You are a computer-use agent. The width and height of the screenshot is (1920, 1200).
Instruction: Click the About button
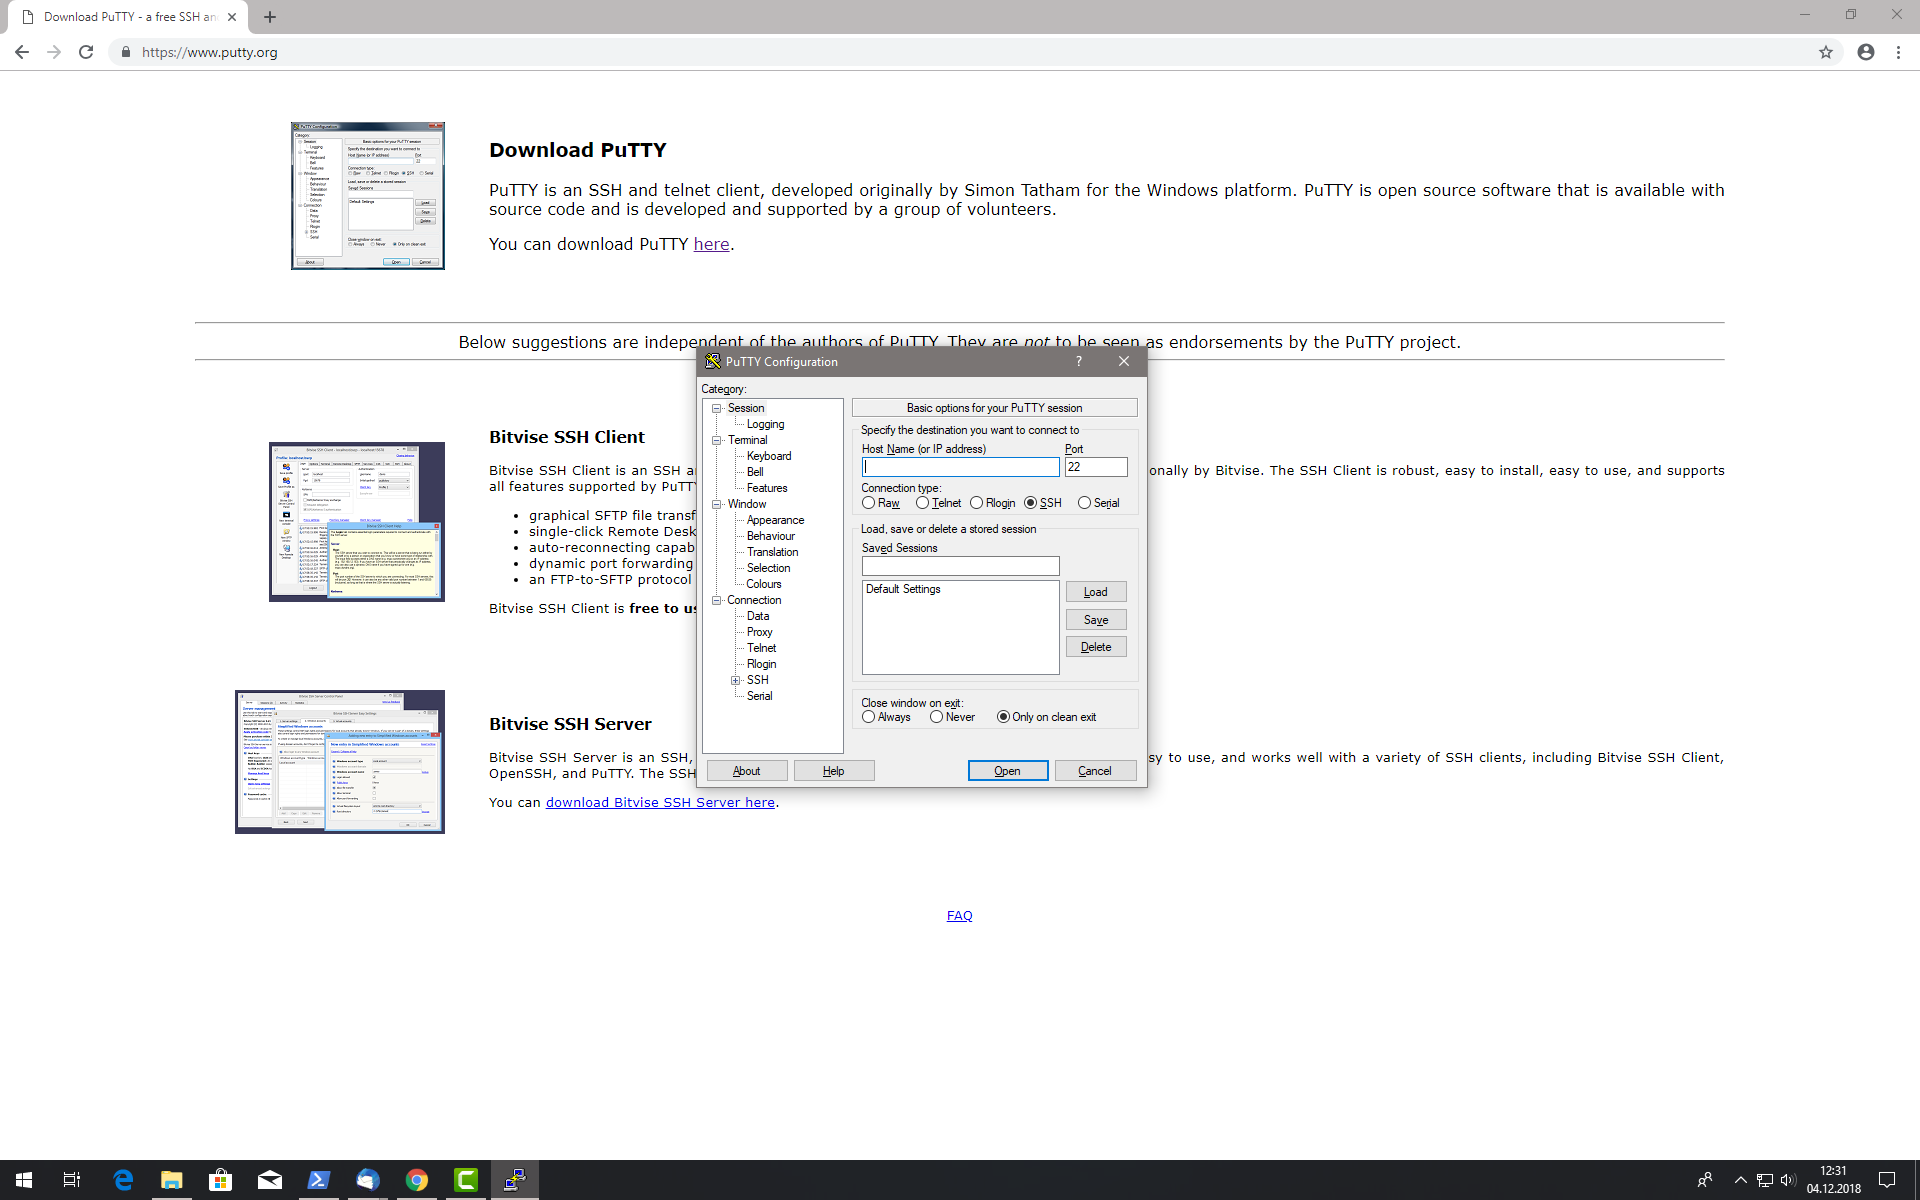click(747, 771)
